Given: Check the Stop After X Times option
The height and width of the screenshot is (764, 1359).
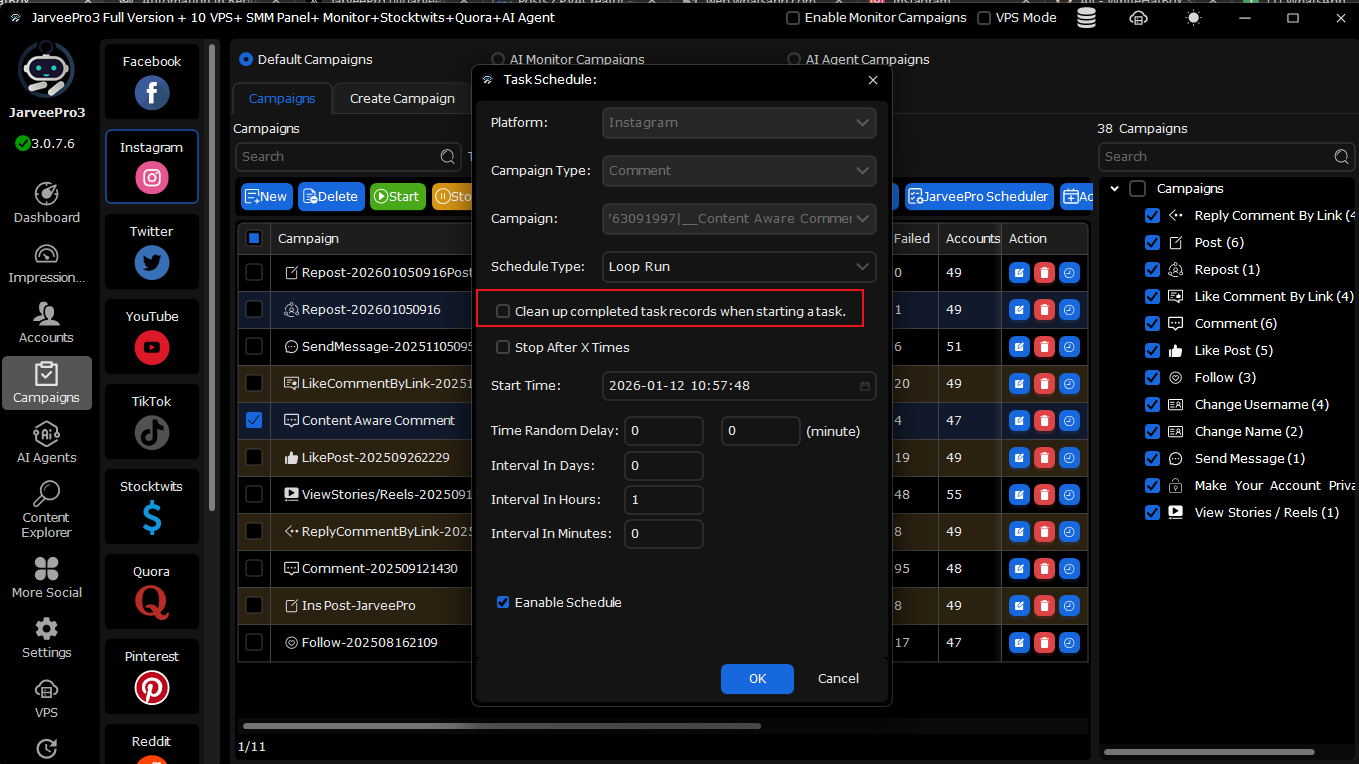Looking at the screenshot, I should [x=503, y=348].
